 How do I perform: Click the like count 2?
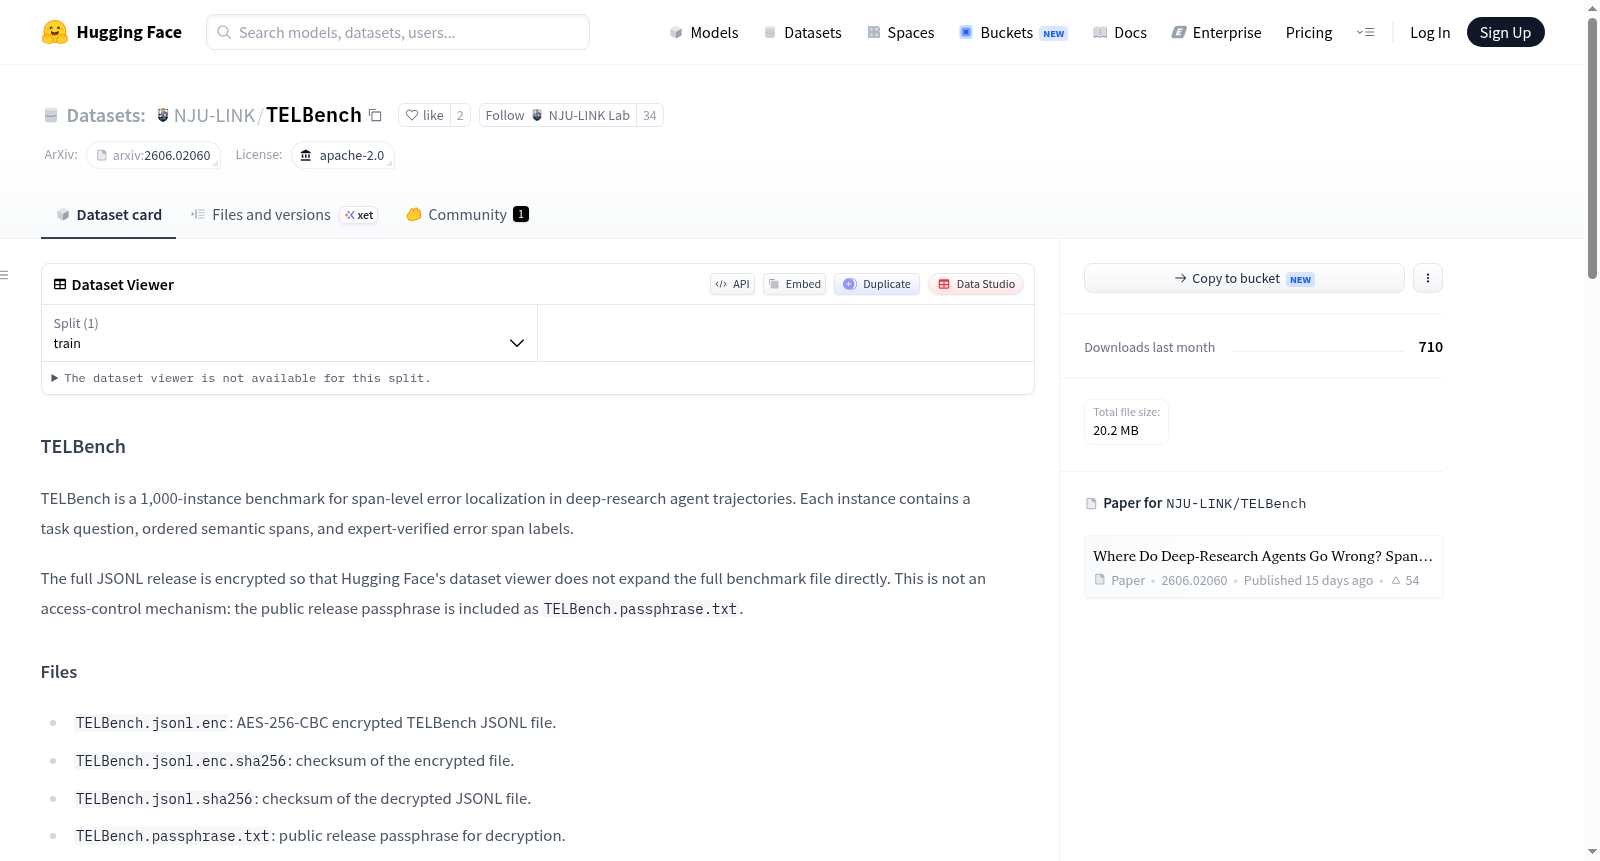tap(460, 115)
